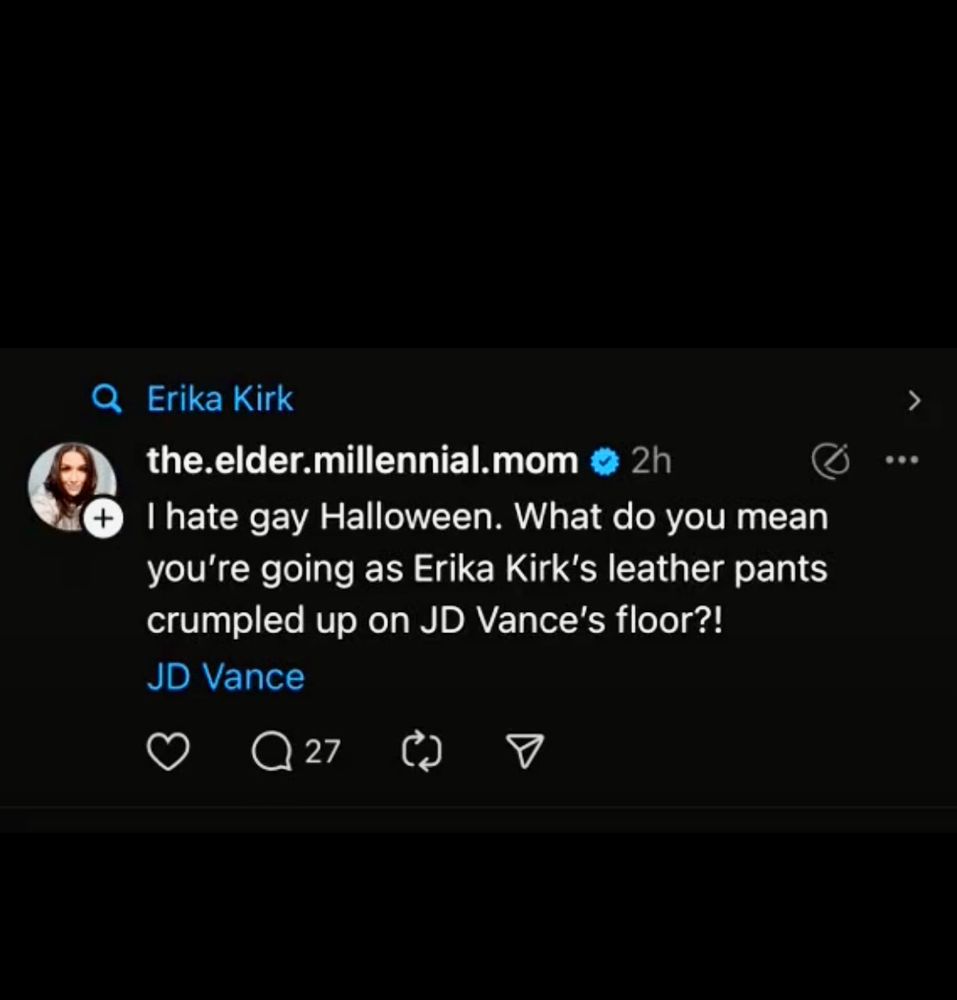Image resolution: width=957 pixels, height=1000 pixels.
Task: Open the JD Vance tag link
Action: point(225,677)
